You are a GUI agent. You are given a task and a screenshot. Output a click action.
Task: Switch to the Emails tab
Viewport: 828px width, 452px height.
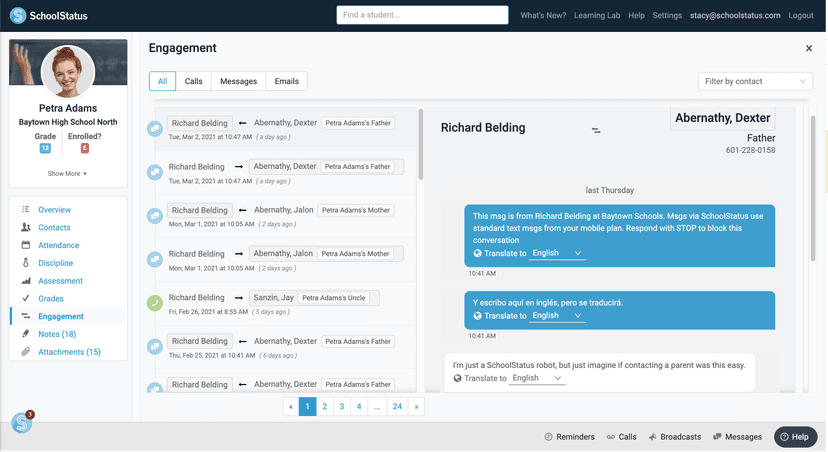[286, 81]
